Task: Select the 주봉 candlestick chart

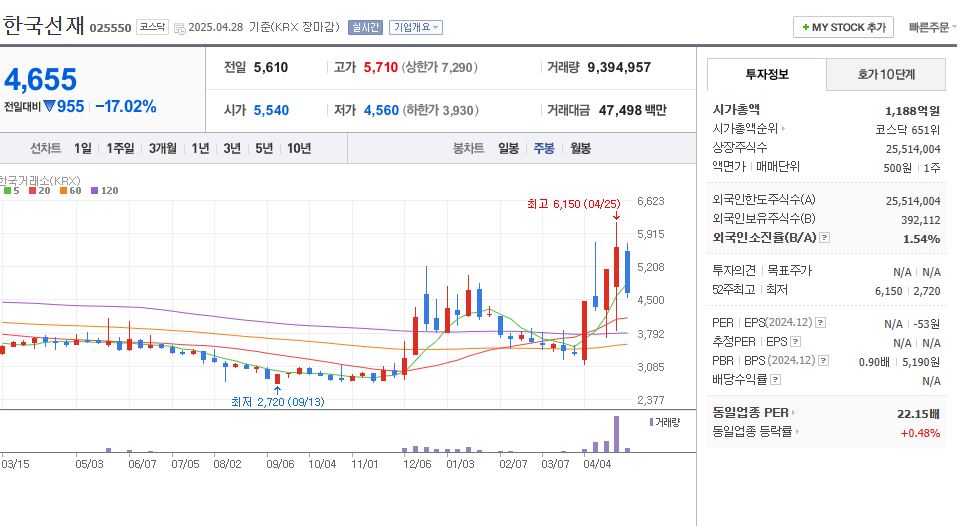Action: coord(544,148)
